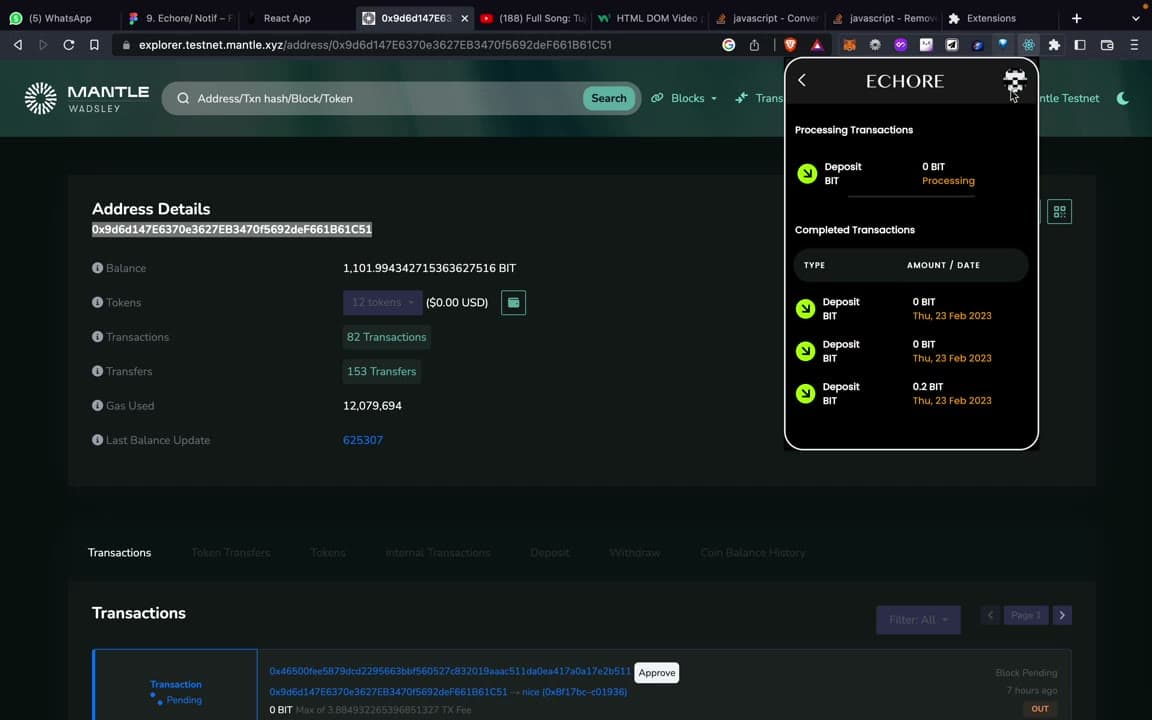The height and width of the screenshot is (720, 1152).
Task: Open the processing Deposit BIT transaction
Action: coord(911,173)
